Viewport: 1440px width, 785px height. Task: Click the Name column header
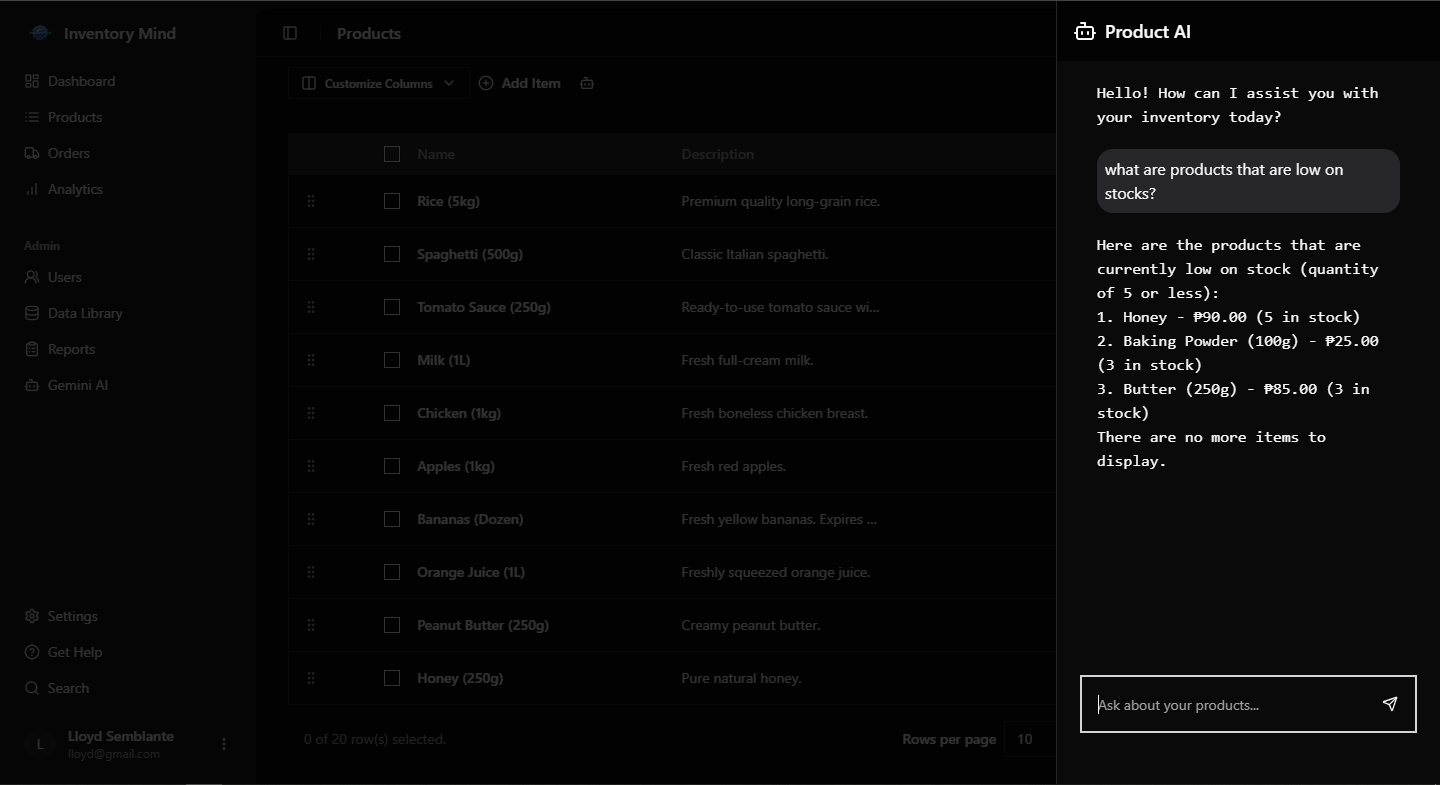[x=436, y=154]
